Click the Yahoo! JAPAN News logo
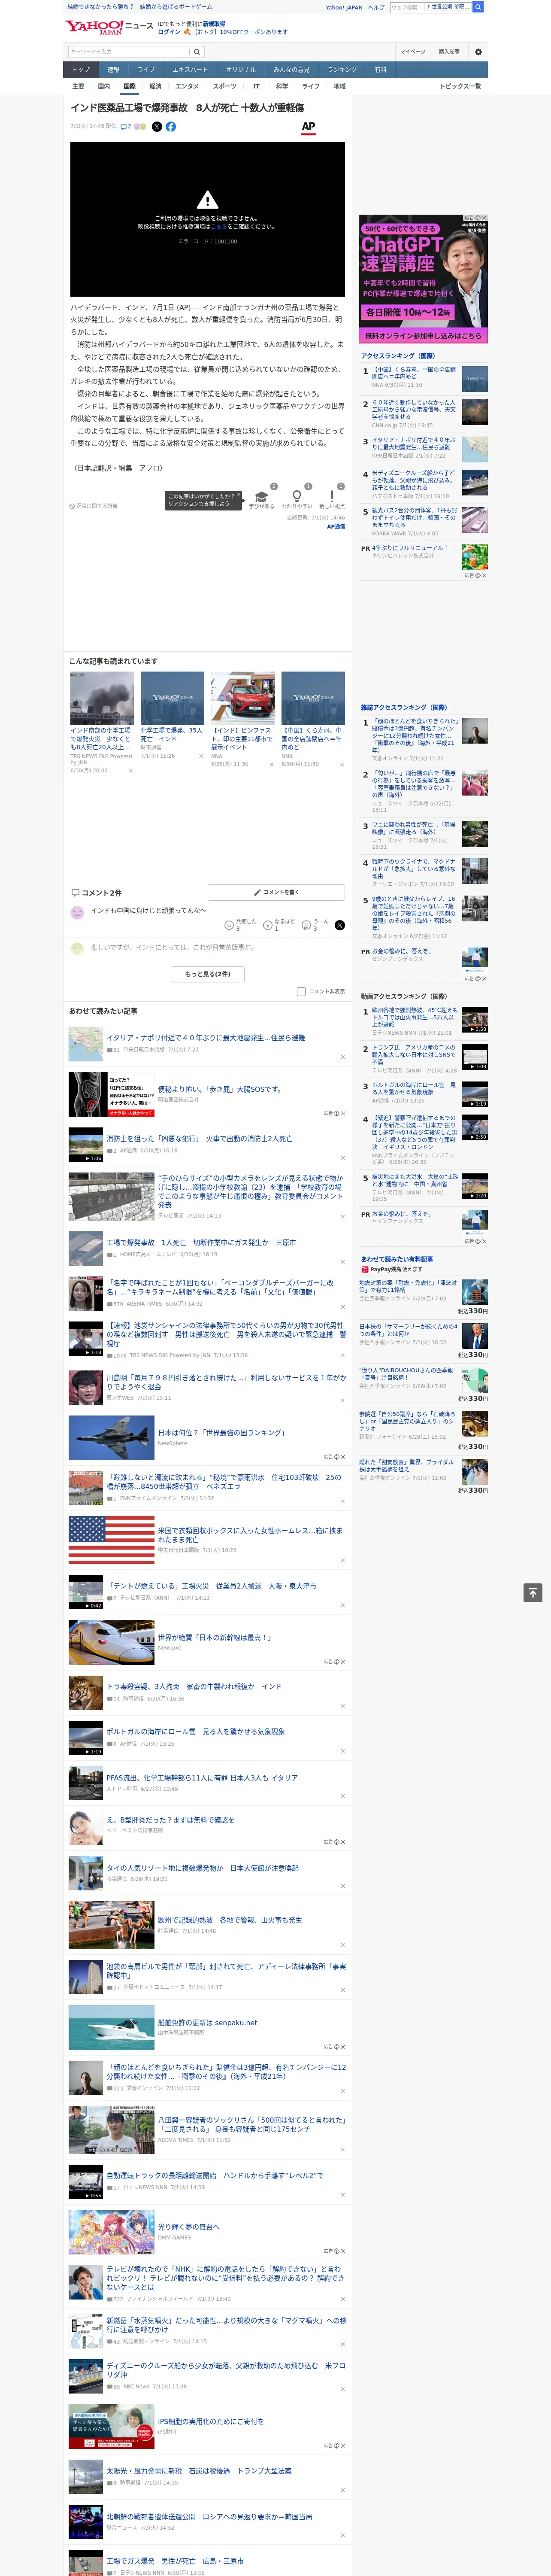This screenshot has width=551, height=2576. coord(109,27)
